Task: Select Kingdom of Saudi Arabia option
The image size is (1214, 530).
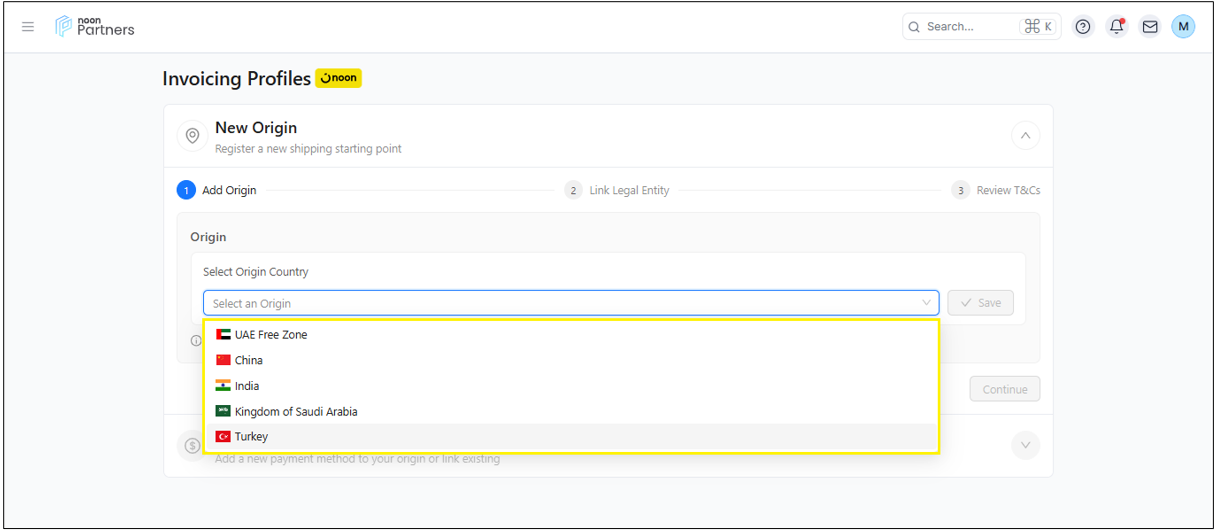Action: click(x=296, y=411)
